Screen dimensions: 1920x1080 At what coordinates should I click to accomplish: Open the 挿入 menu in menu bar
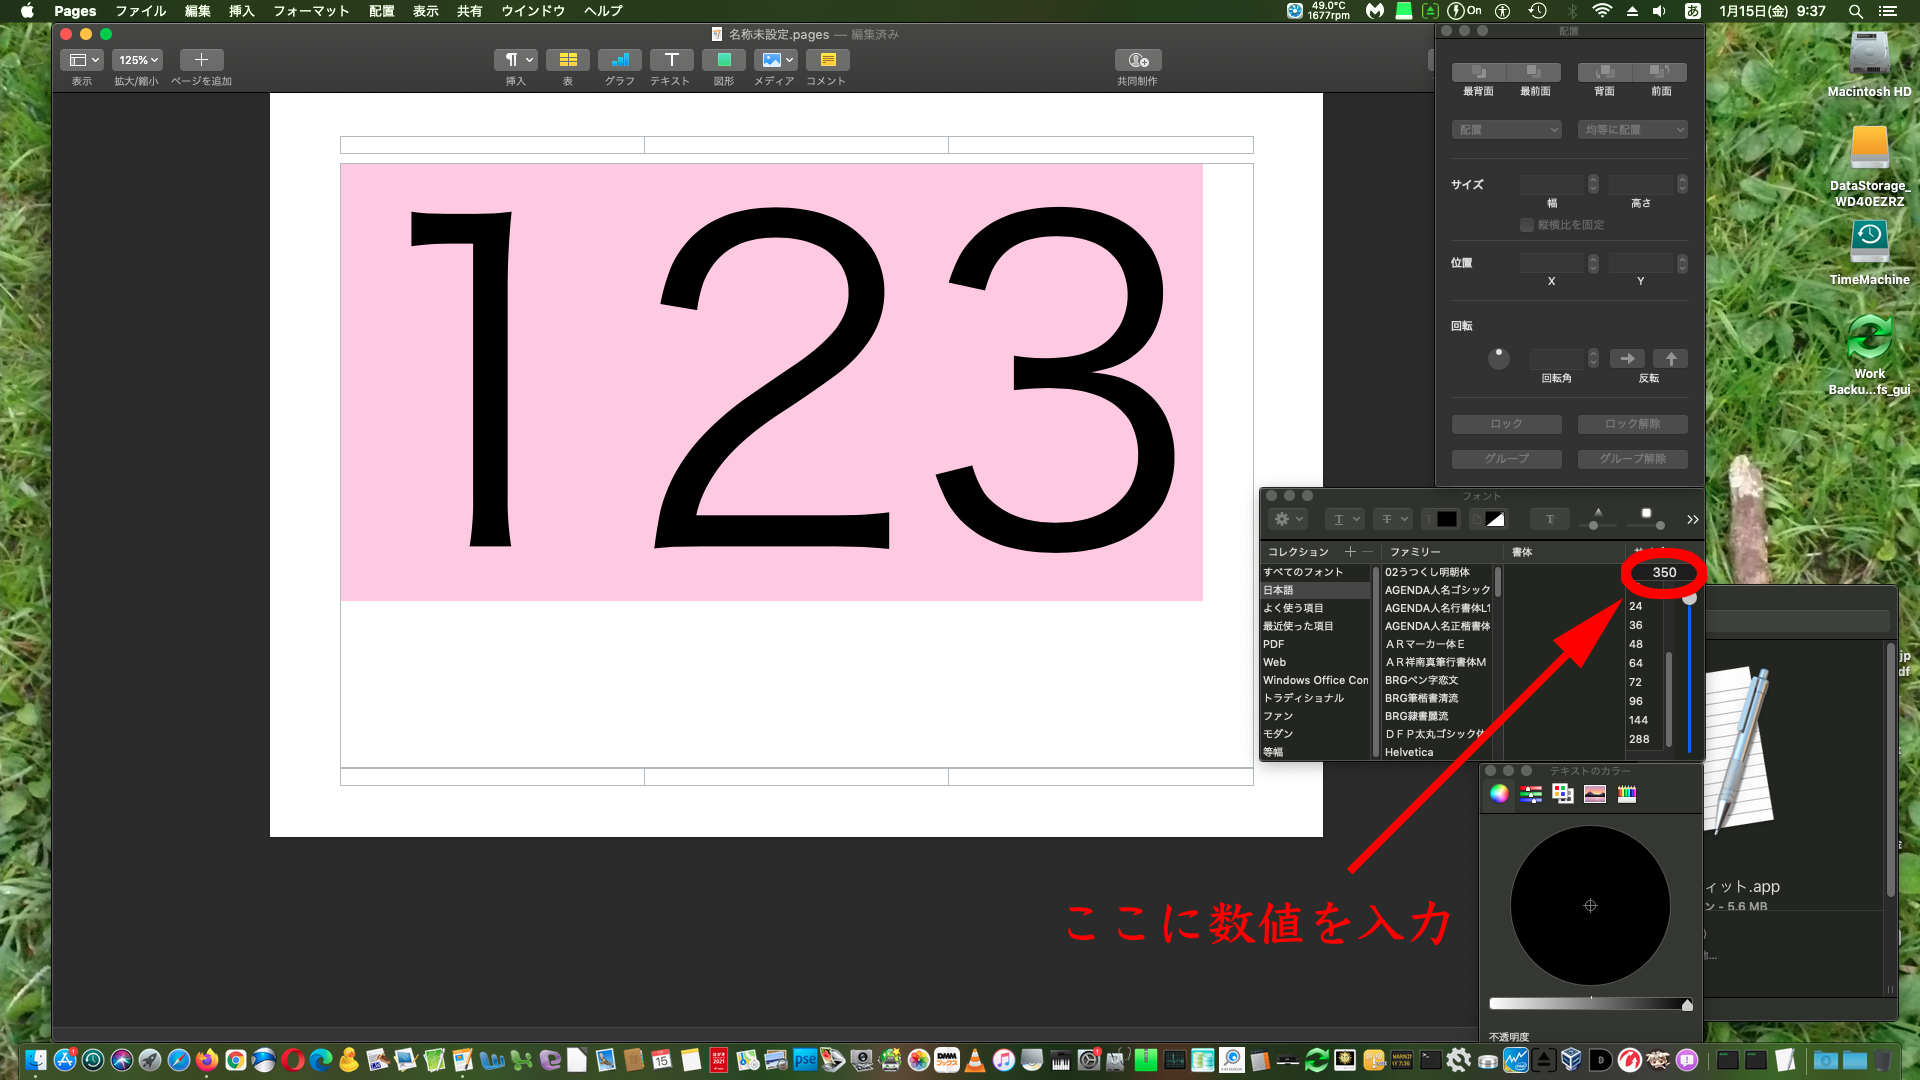pos(241,11)
